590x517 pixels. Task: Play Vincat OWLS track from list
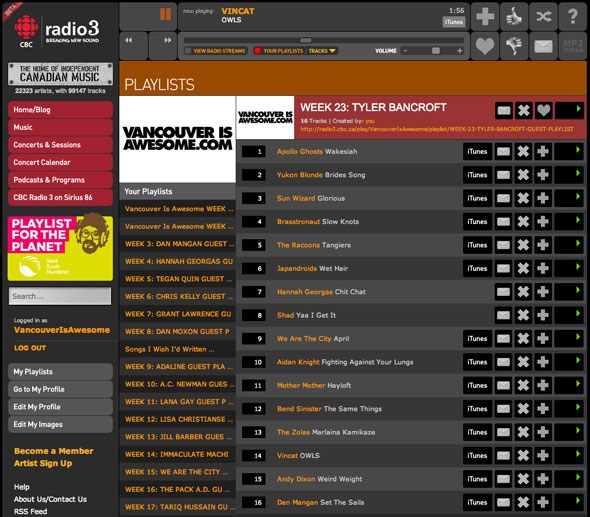click(569, 455)
